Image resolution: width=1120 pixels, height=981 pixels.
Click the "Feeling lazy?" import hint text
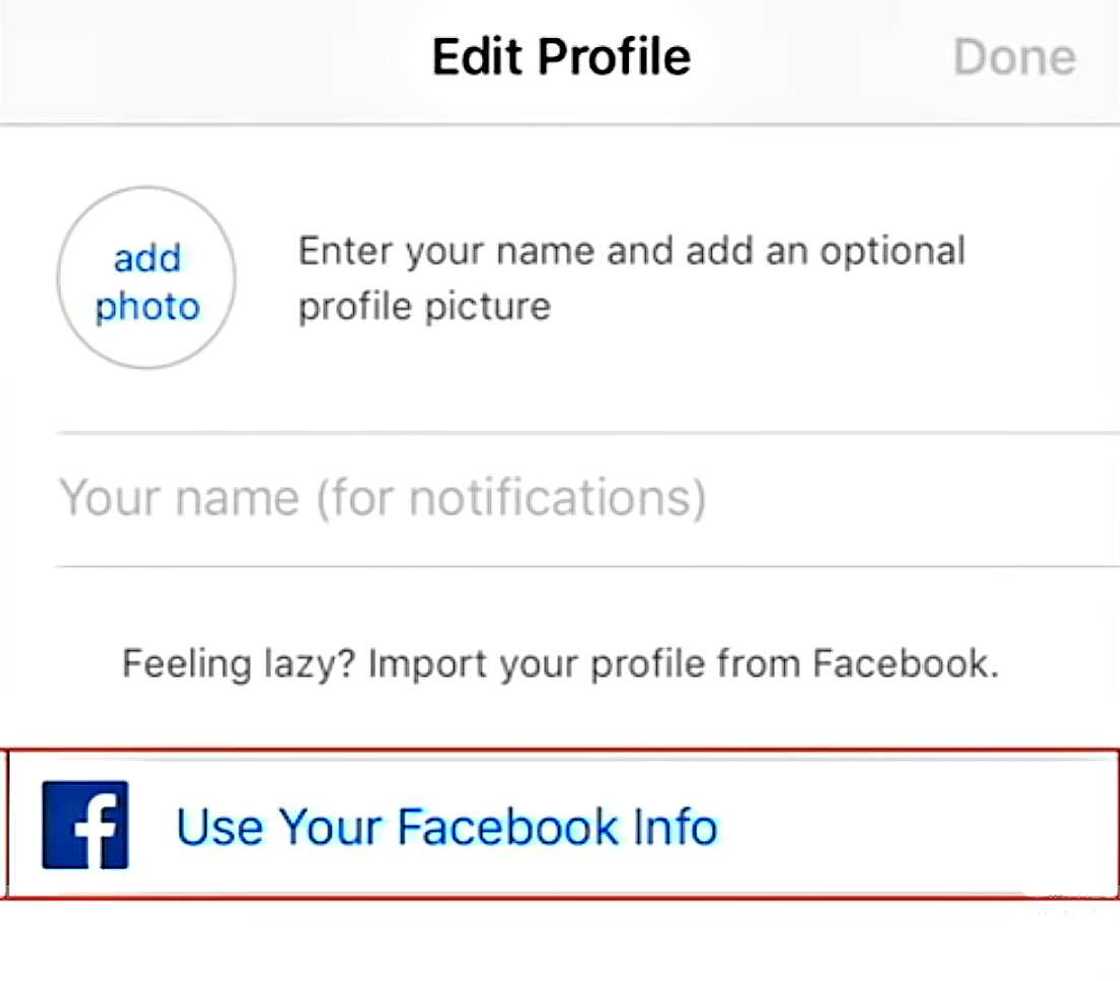pyautogui.click(x=560, y=663)
